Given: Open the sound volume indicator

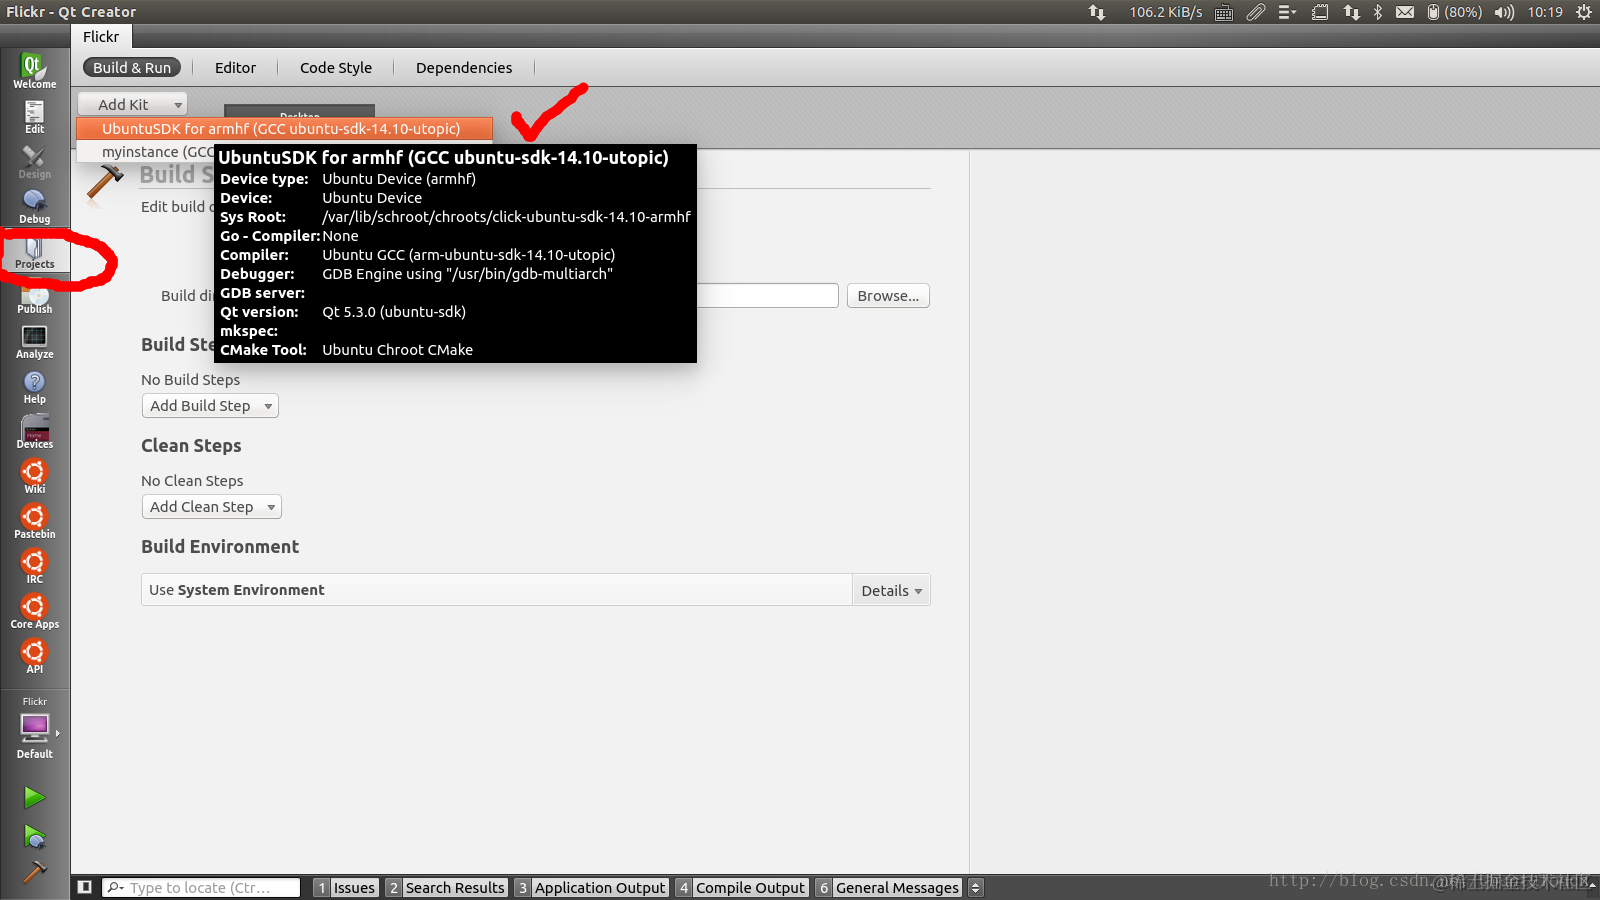Looking at the screenshot, I should click(x=1504, y=12).
